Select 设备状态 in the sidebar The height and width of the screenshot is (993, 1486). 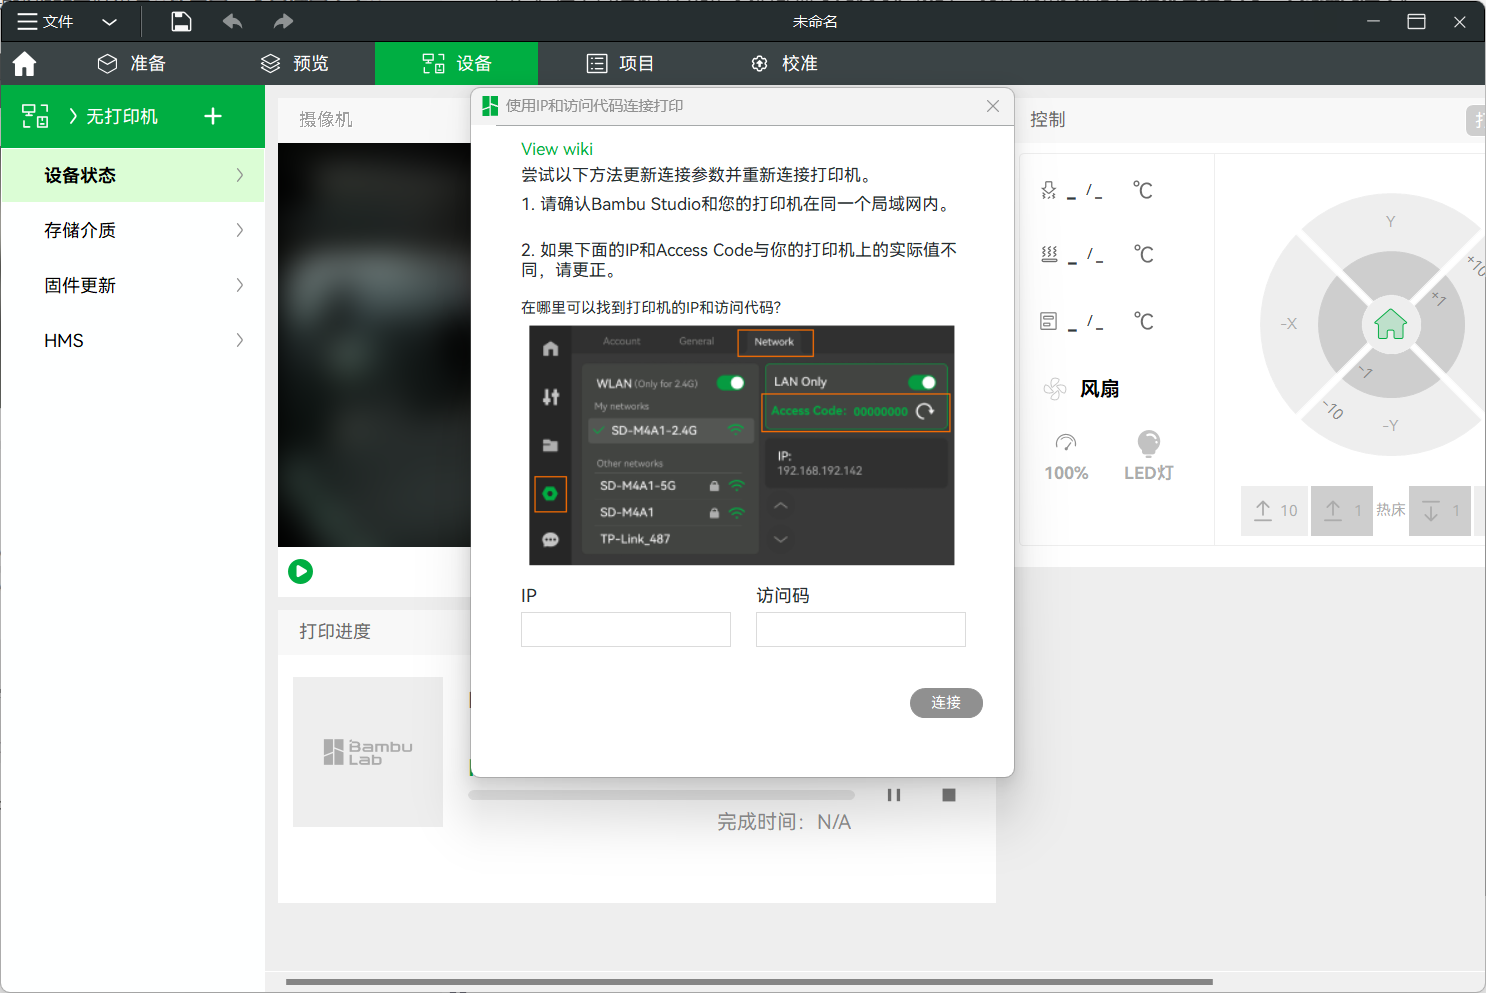coord(133,175)
